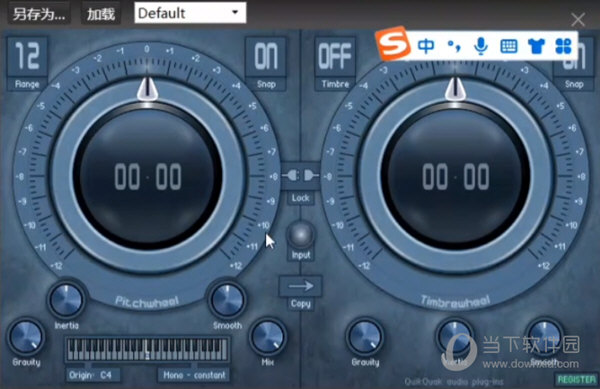Click the Pitchwheel Inertia knob
Image resolution: width=600 pixels, height=389 pixels.
point(67,299)
